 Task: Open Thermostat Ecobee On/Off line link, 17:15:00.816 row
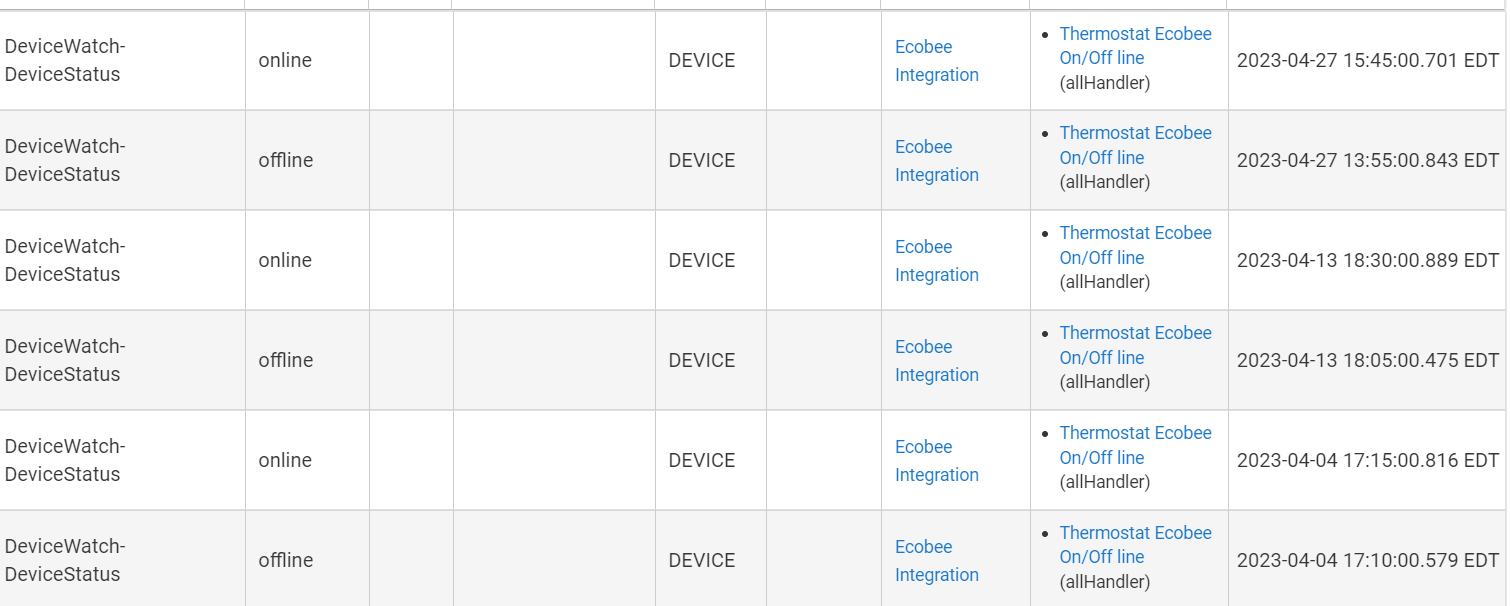point(1135,445)
